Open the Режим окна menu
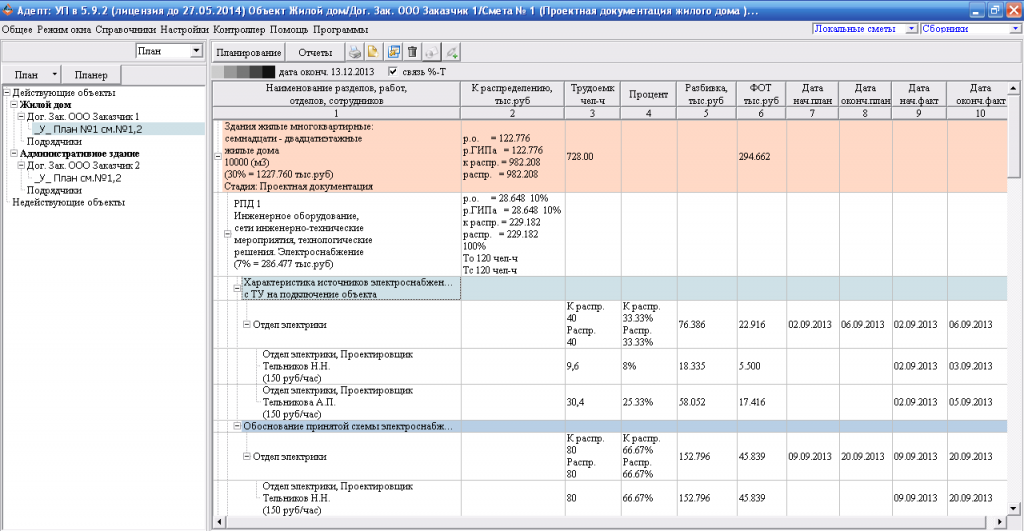This screenshot has height=531, width=1024. pos(64,29)
